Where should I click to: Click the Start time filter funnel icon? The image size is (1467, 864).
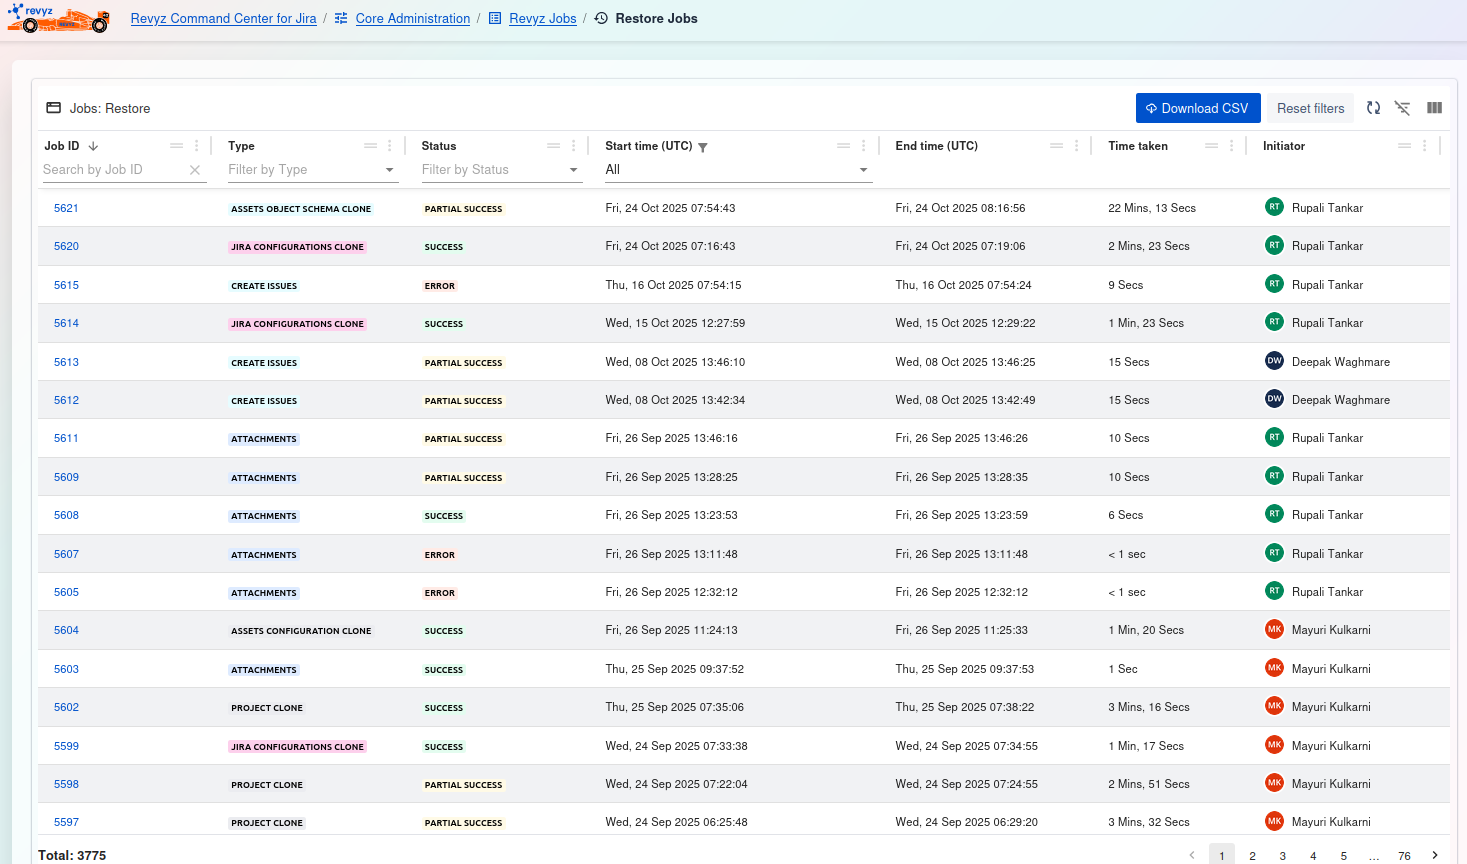point(703,147)
